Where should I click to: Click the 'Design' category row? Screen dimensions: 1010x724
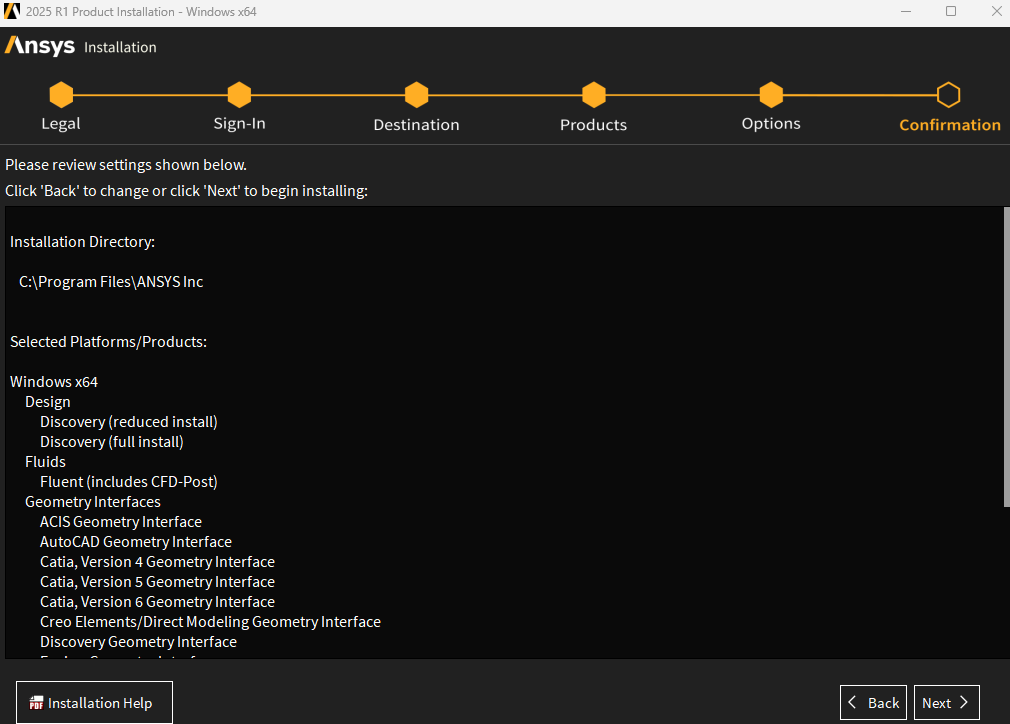48,402
